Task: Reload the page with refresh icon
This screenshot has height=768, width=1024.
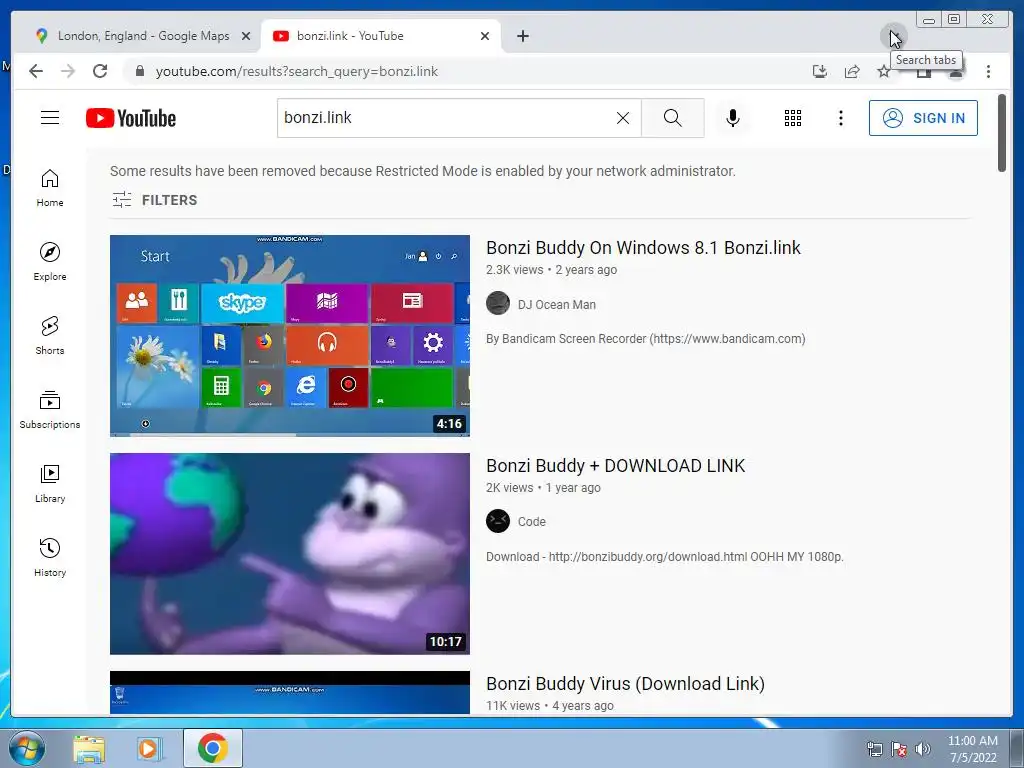Action: [100, 71]
